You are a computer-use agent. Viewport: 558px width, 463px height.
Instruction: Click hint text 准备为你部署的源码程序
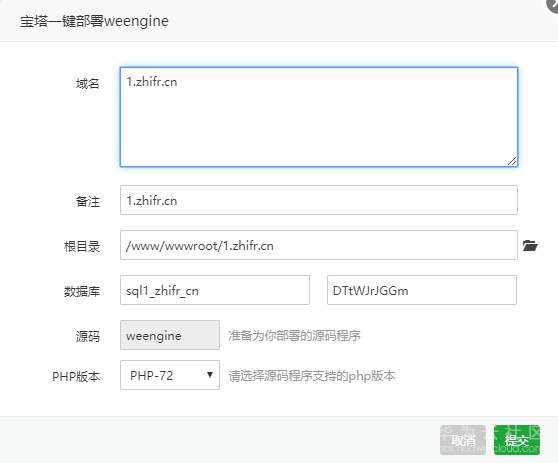(x=294, y=335)
